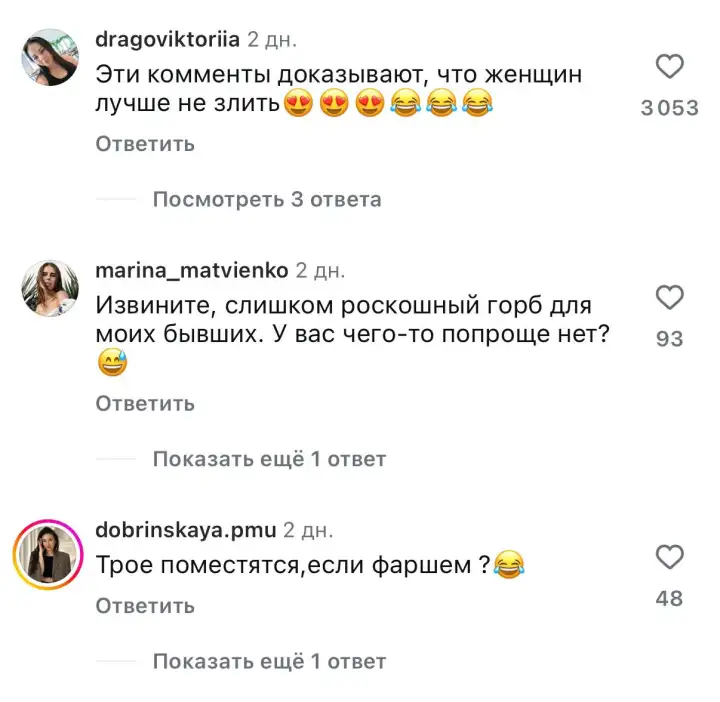This screenshot has width=720, height=702.
Task: Like dragoviktoriia's comment with the heart icon
Action: 669,67
